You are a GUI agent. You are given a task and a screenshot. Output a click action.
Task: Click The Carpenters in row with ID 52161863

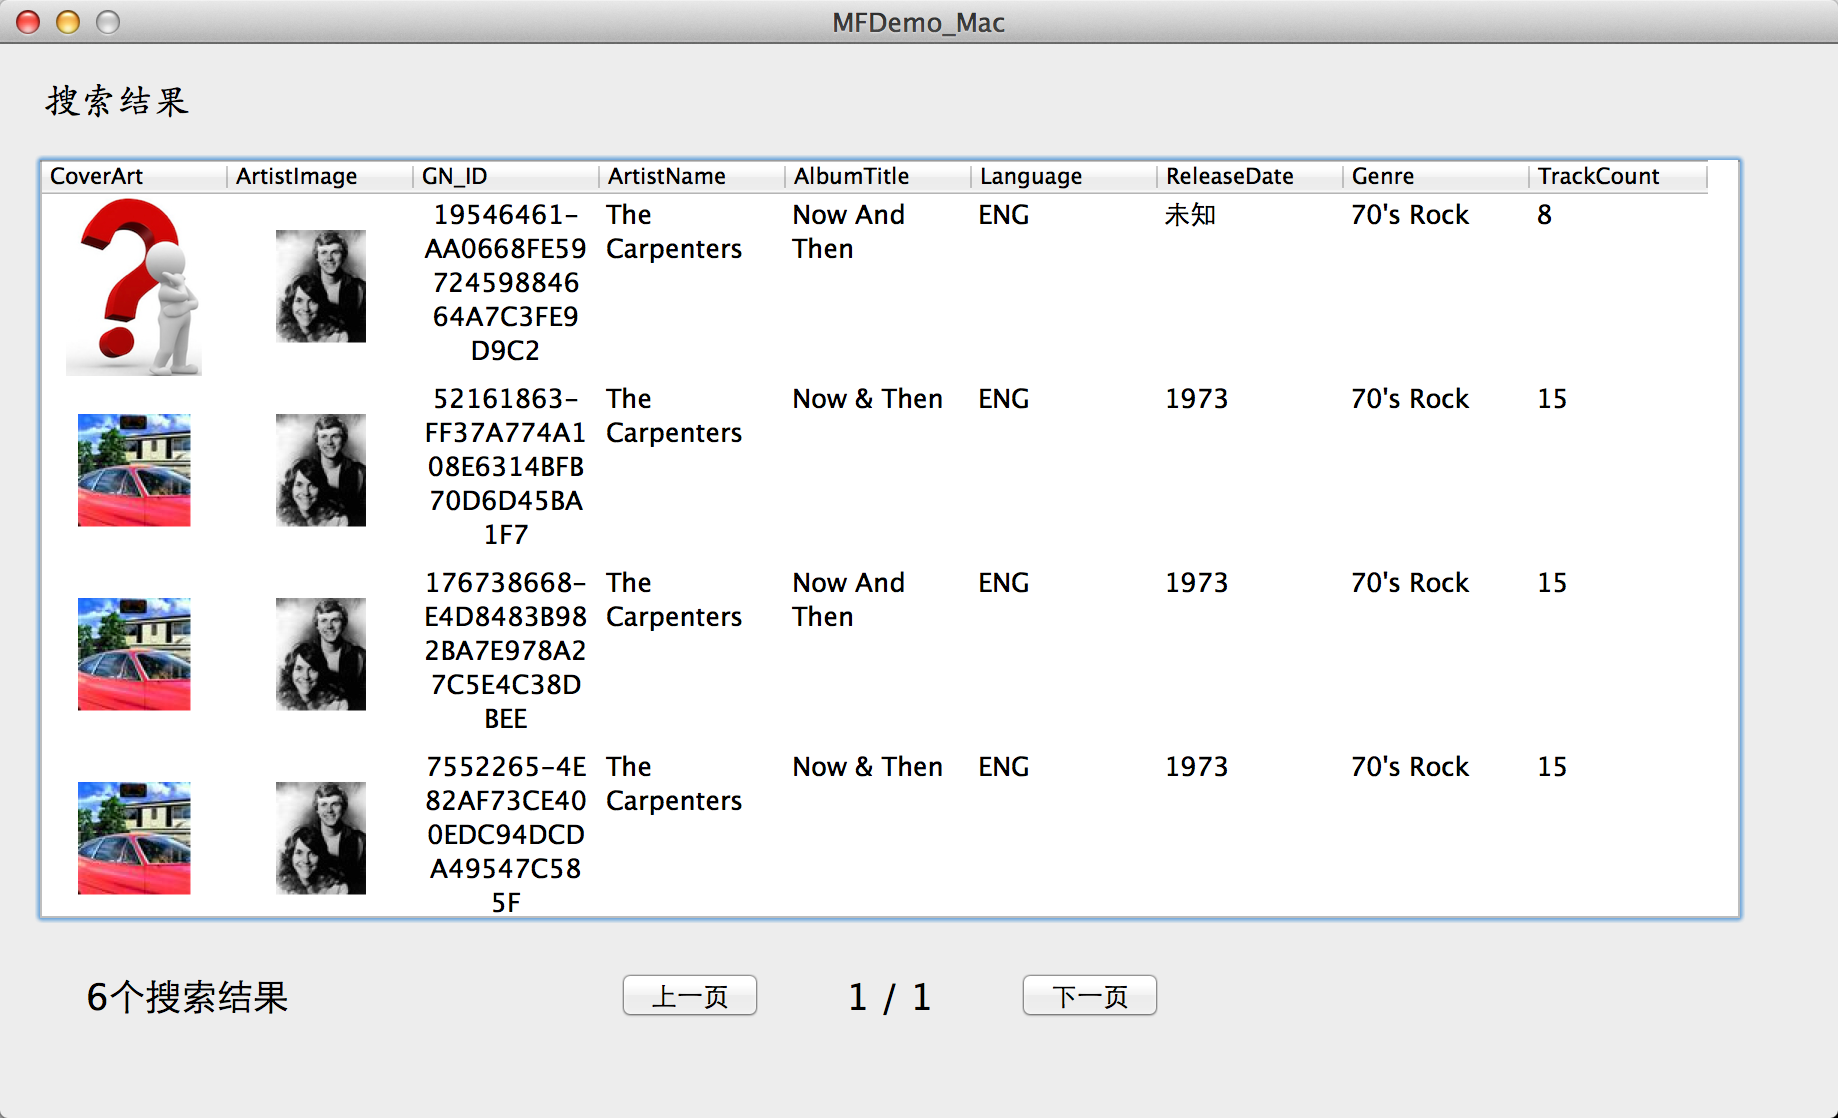[x=674, y=416]
